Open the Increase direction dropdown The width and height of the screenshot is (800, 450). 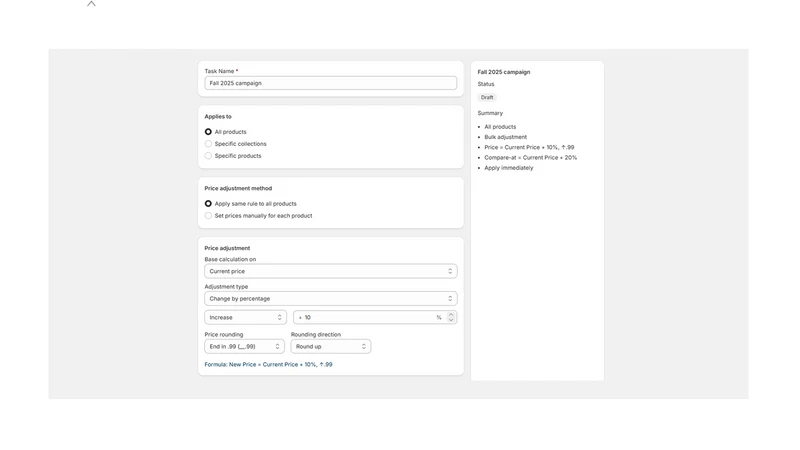(x=245, y=317)
